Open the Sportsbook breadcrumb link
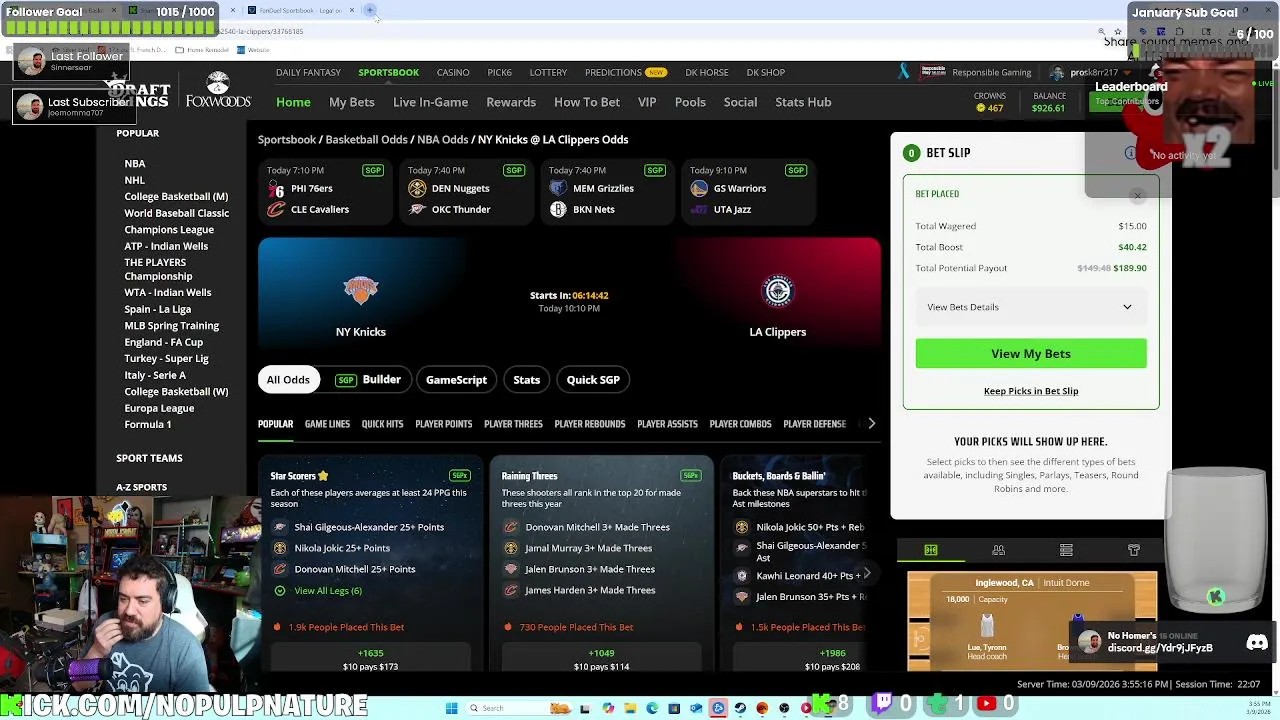This screenshot has height=720, width=1280. (x=287, y=140)
